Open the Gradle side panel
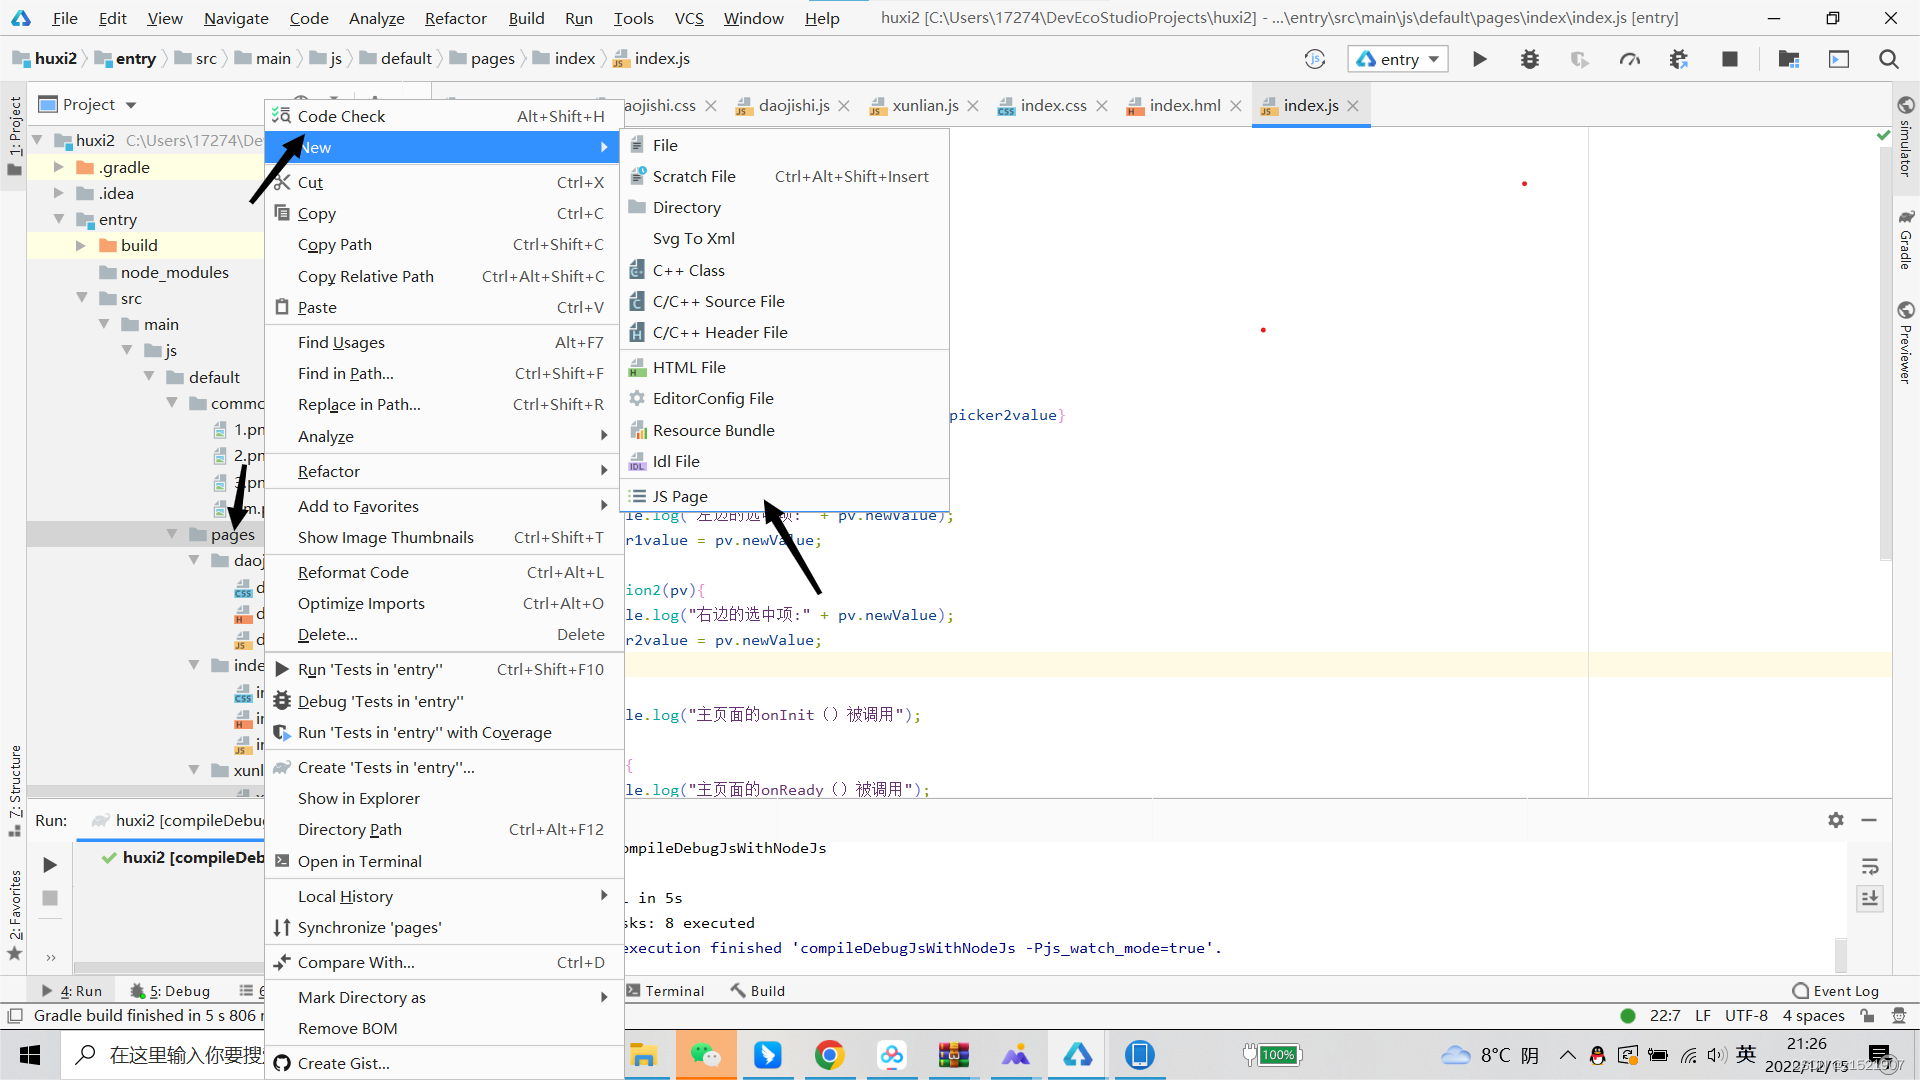1920x1080 pixels. coord(1905,240)
